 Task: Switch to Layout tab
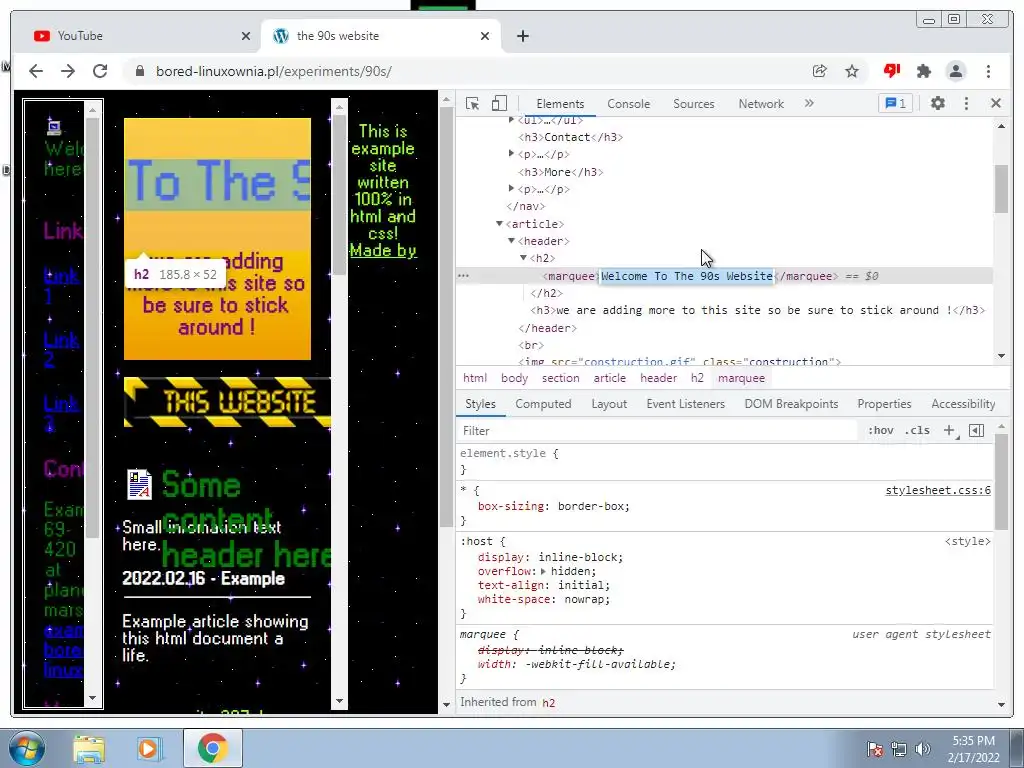point(609,404)
